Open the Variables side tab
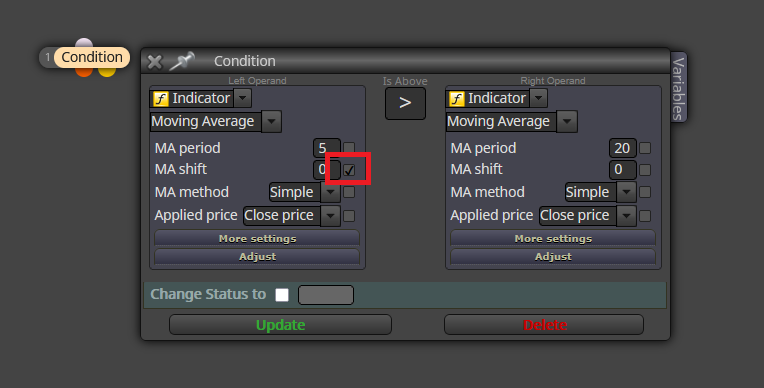764x388 pixels. 678,88
